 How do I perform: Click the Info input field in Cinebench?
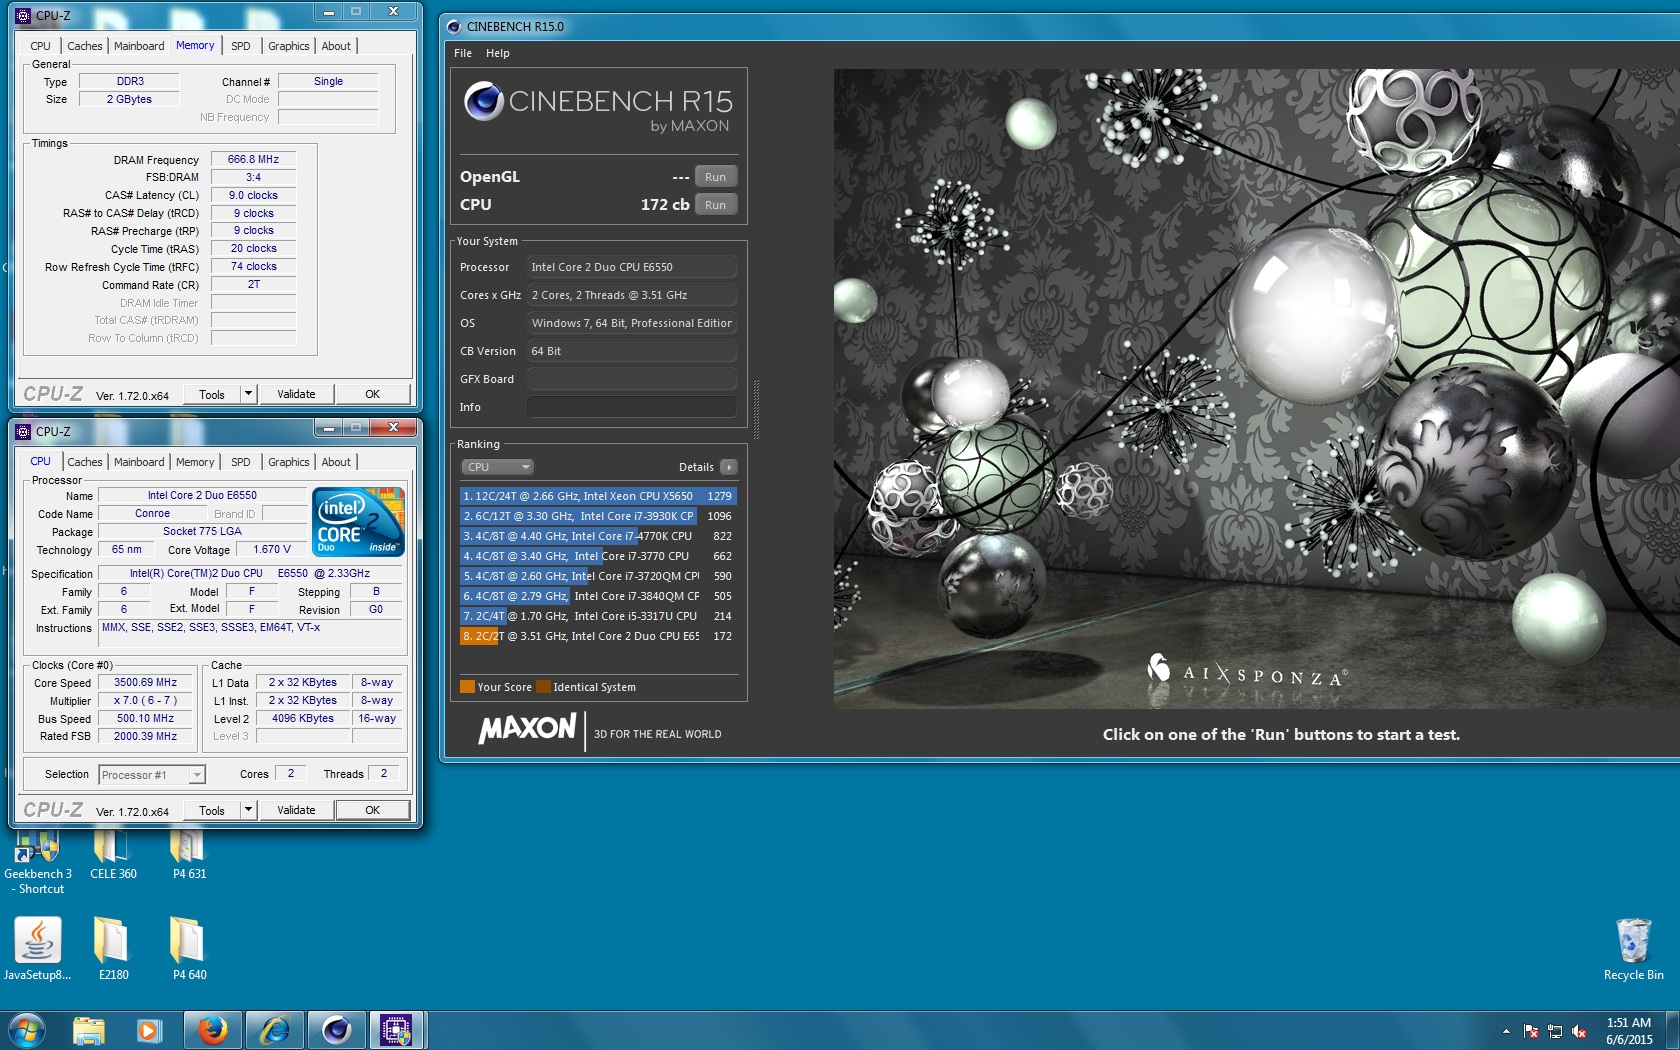pyautogui.click(x=632, y=407)
